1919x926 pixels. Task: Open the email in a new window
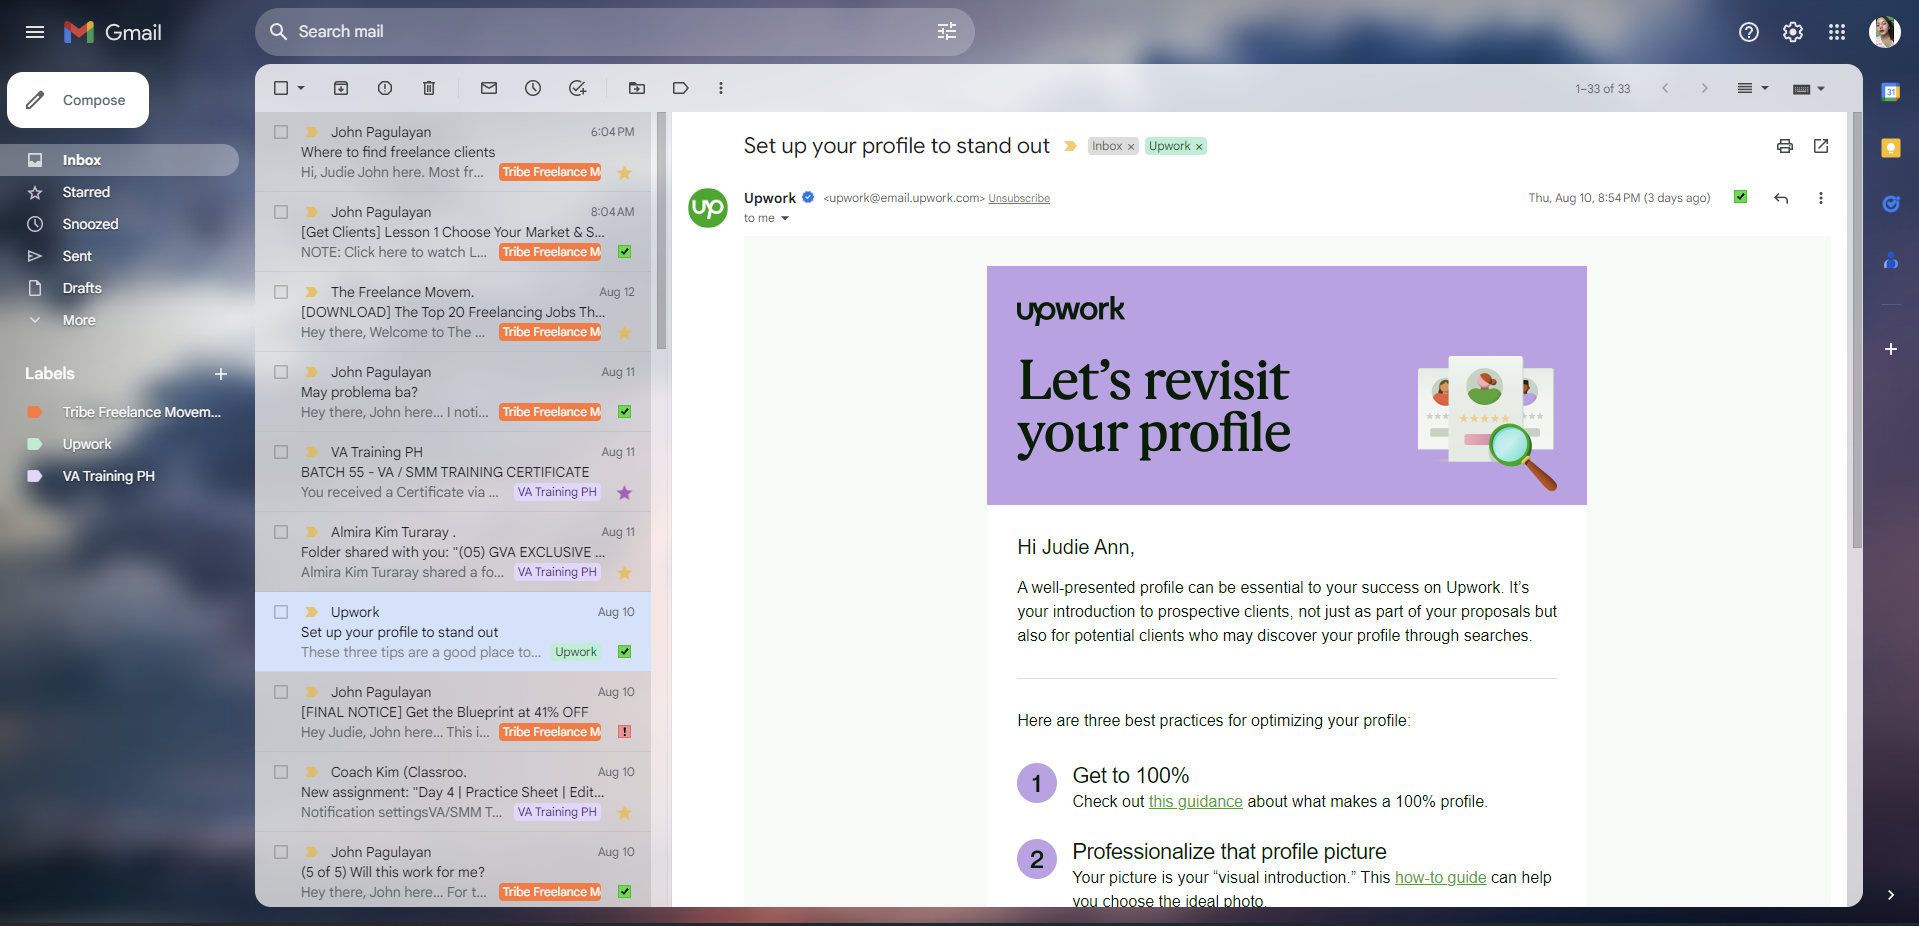click(1821, 146)
